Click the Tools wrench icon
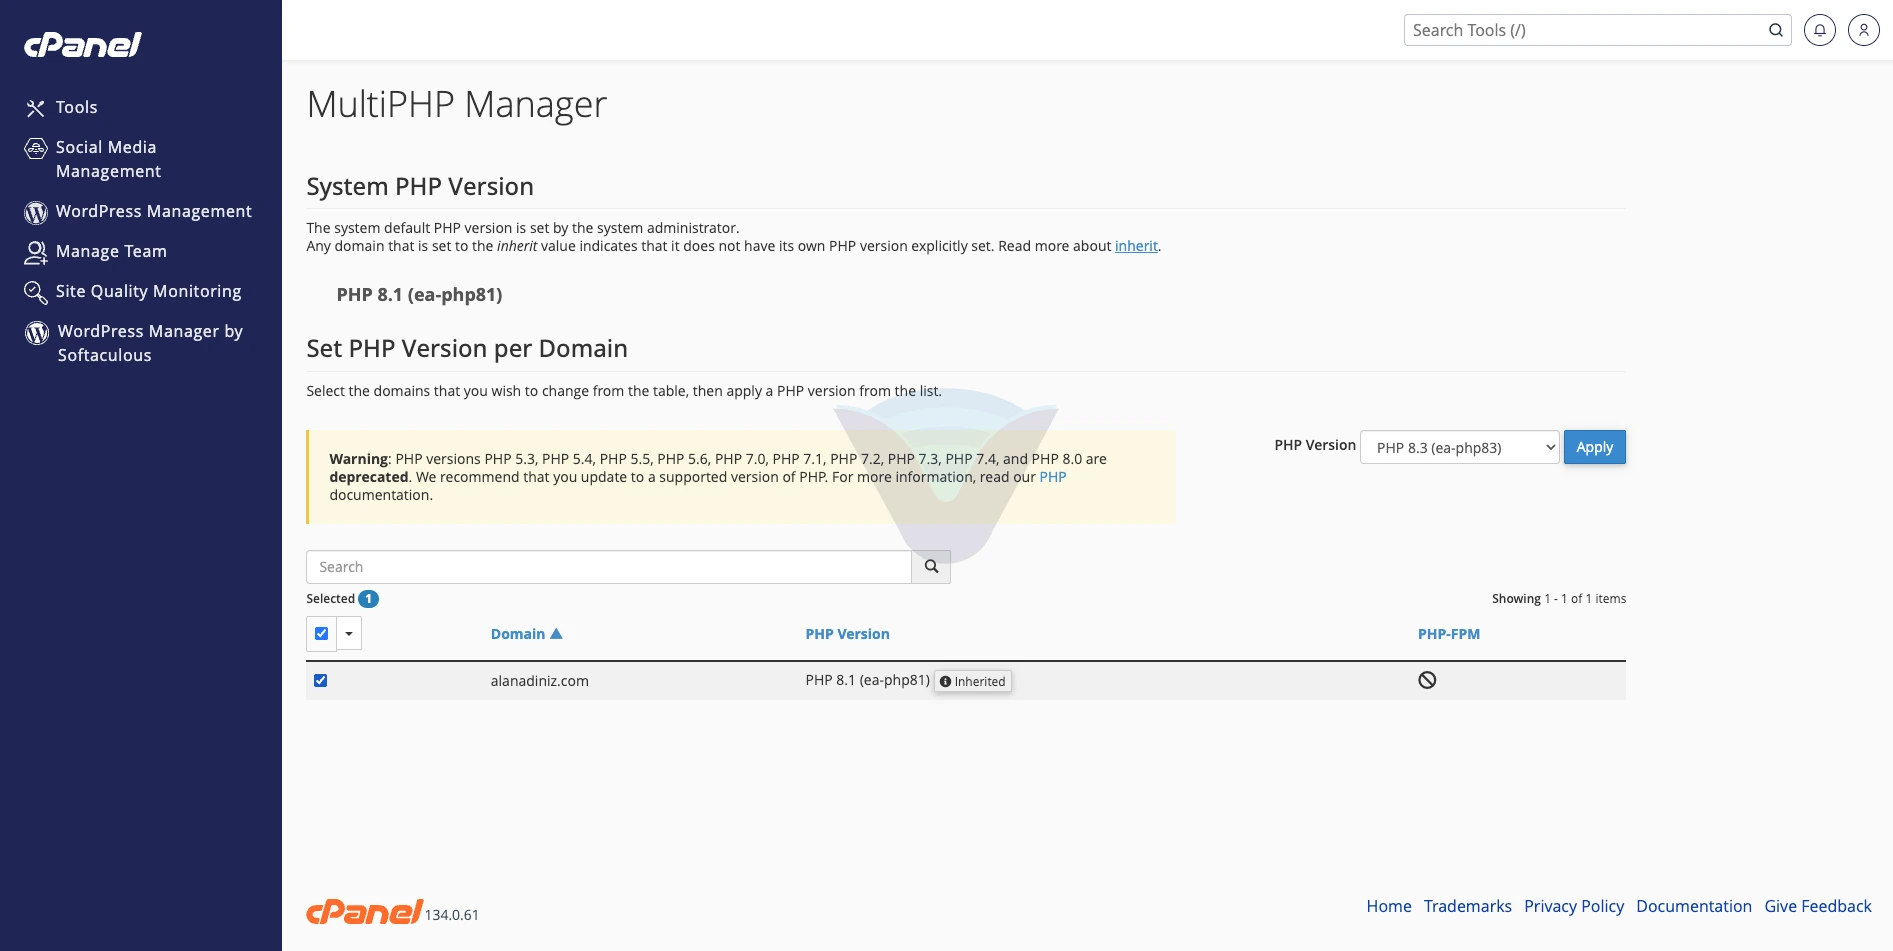 [x=36, y=108]
